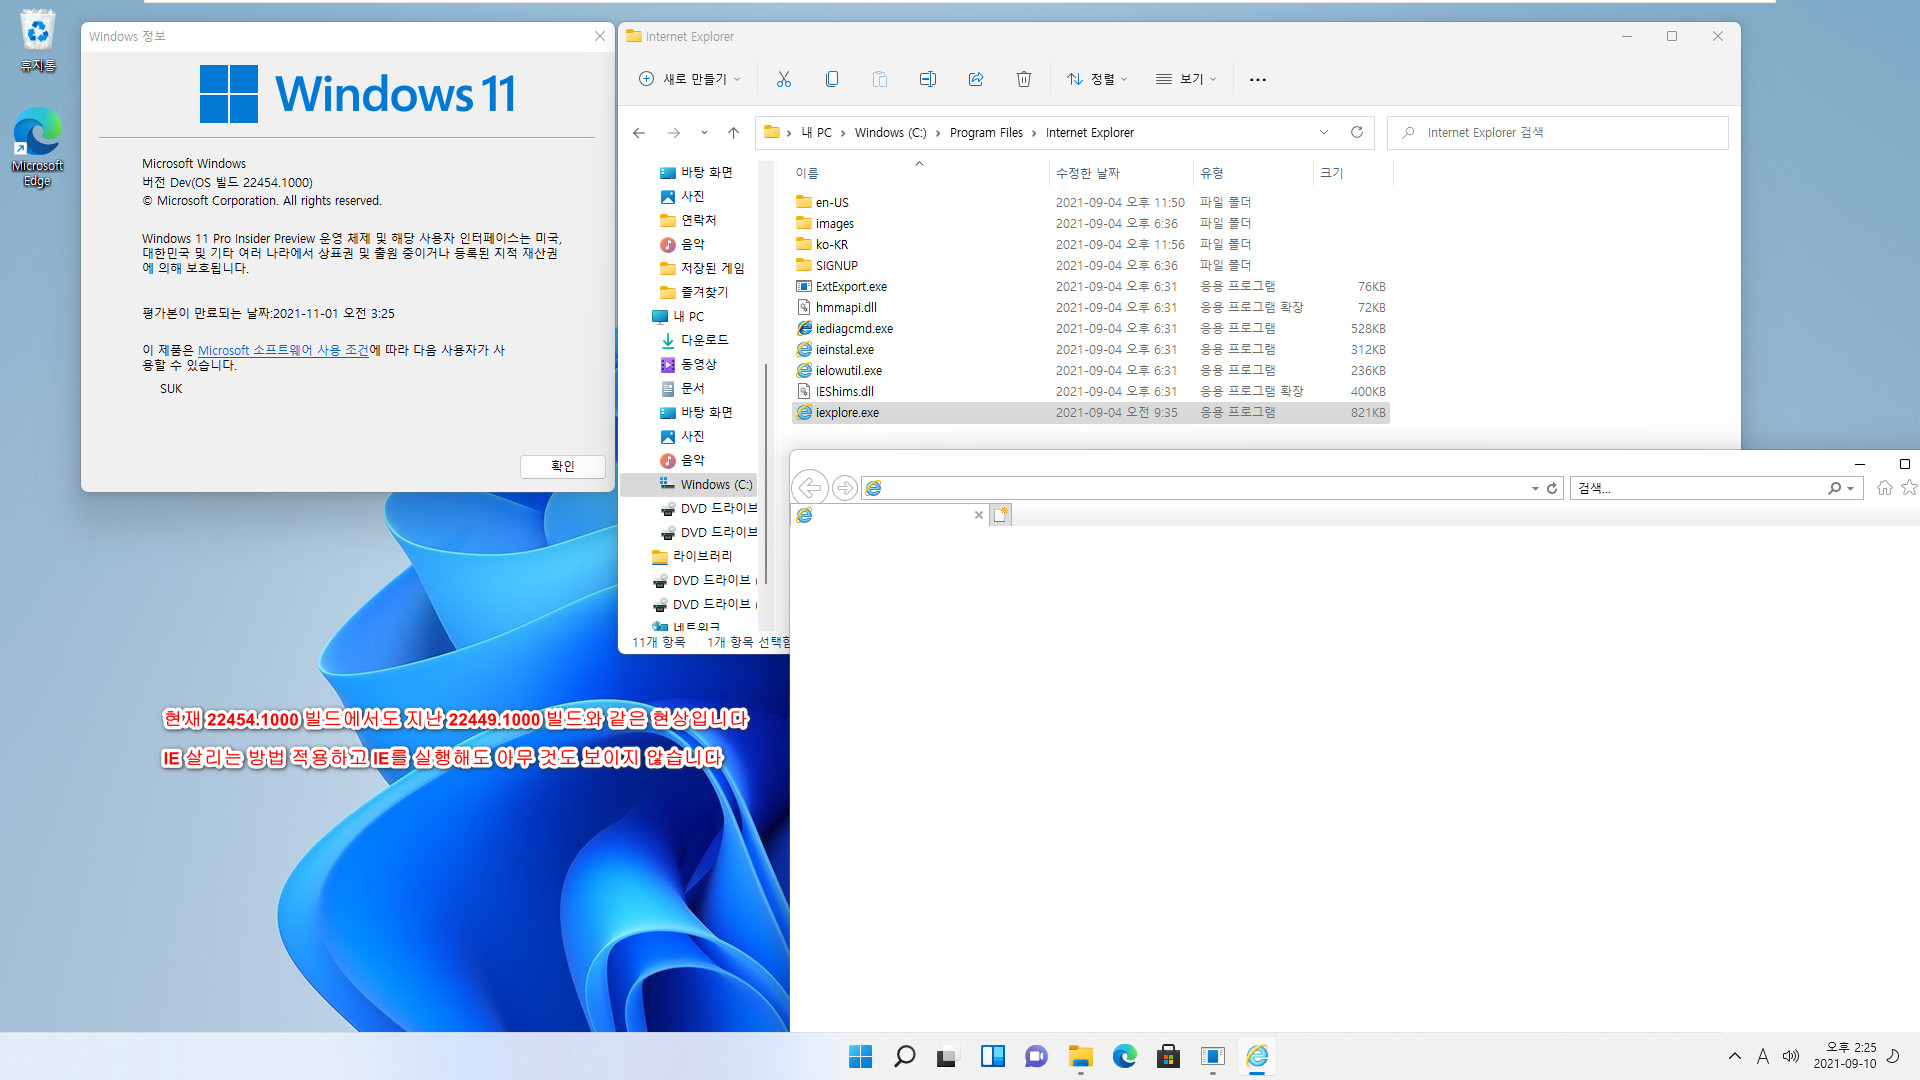The width and height of the screenshot is (1920, 1080).
Task: Click the Paste icon in Explorer toolbar
Action: click(879, 79)
